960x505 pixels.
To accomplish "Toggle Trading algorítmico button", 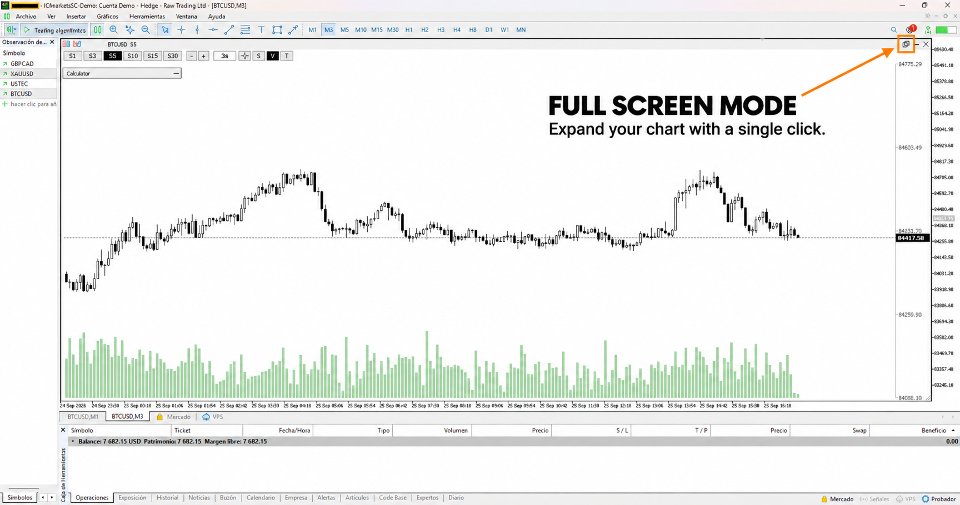I will click(54, 29).
